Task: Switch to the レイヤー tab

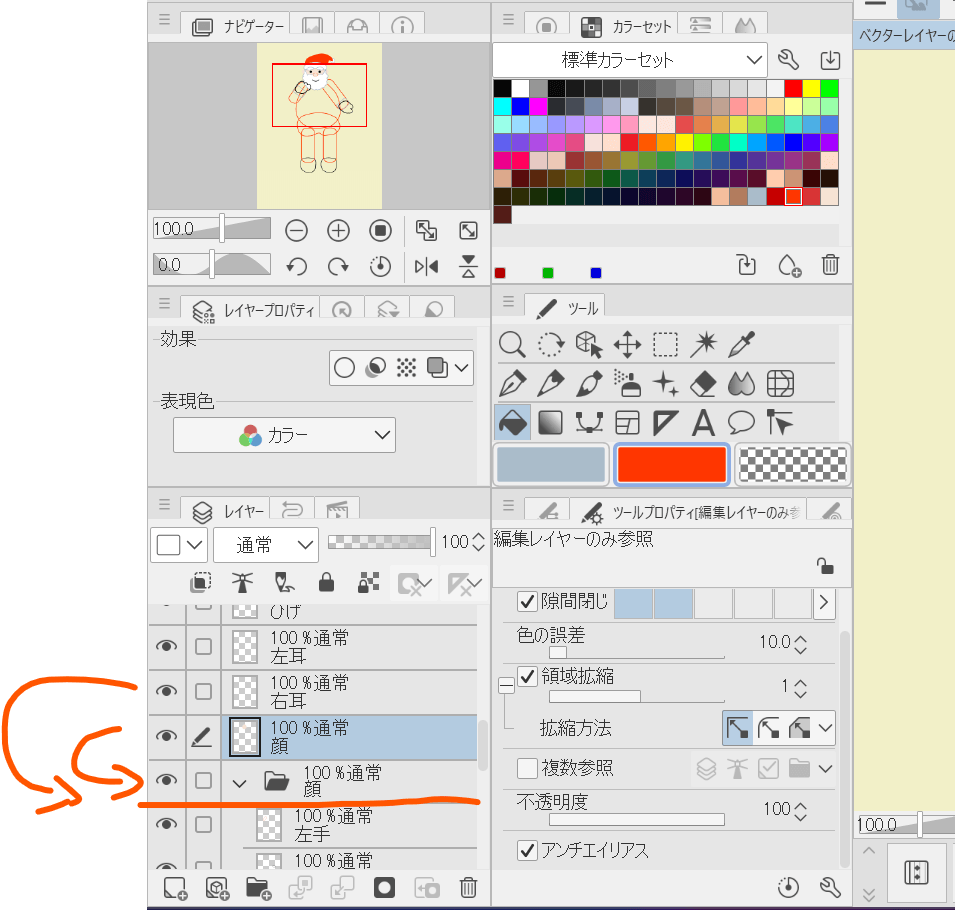Action: [x=225, y=511]
